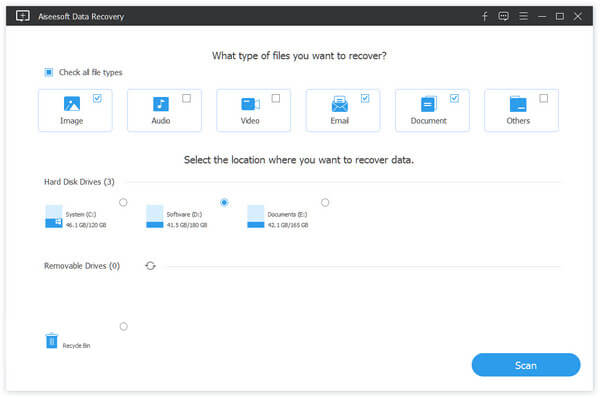Screen dimensions: 600x398
Task: Select the Recycle Bin radio button
Action: [124, 326]
